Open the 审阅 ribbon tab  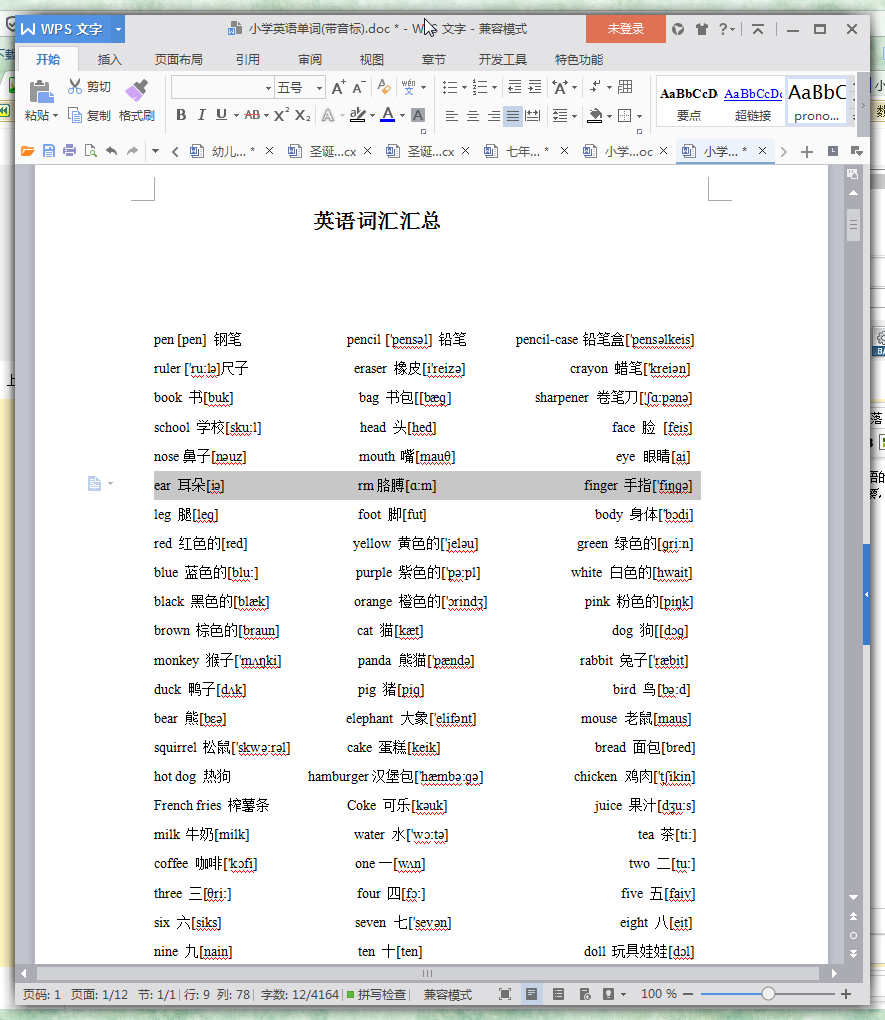click(x=310, y=59)
